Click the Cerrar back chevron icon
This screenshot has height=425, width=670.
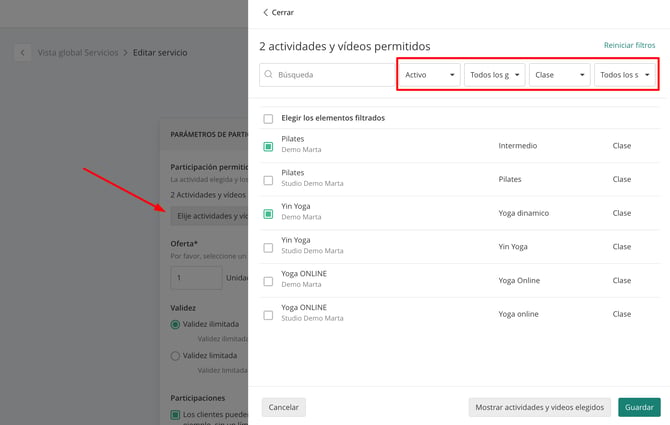[265, 12]
